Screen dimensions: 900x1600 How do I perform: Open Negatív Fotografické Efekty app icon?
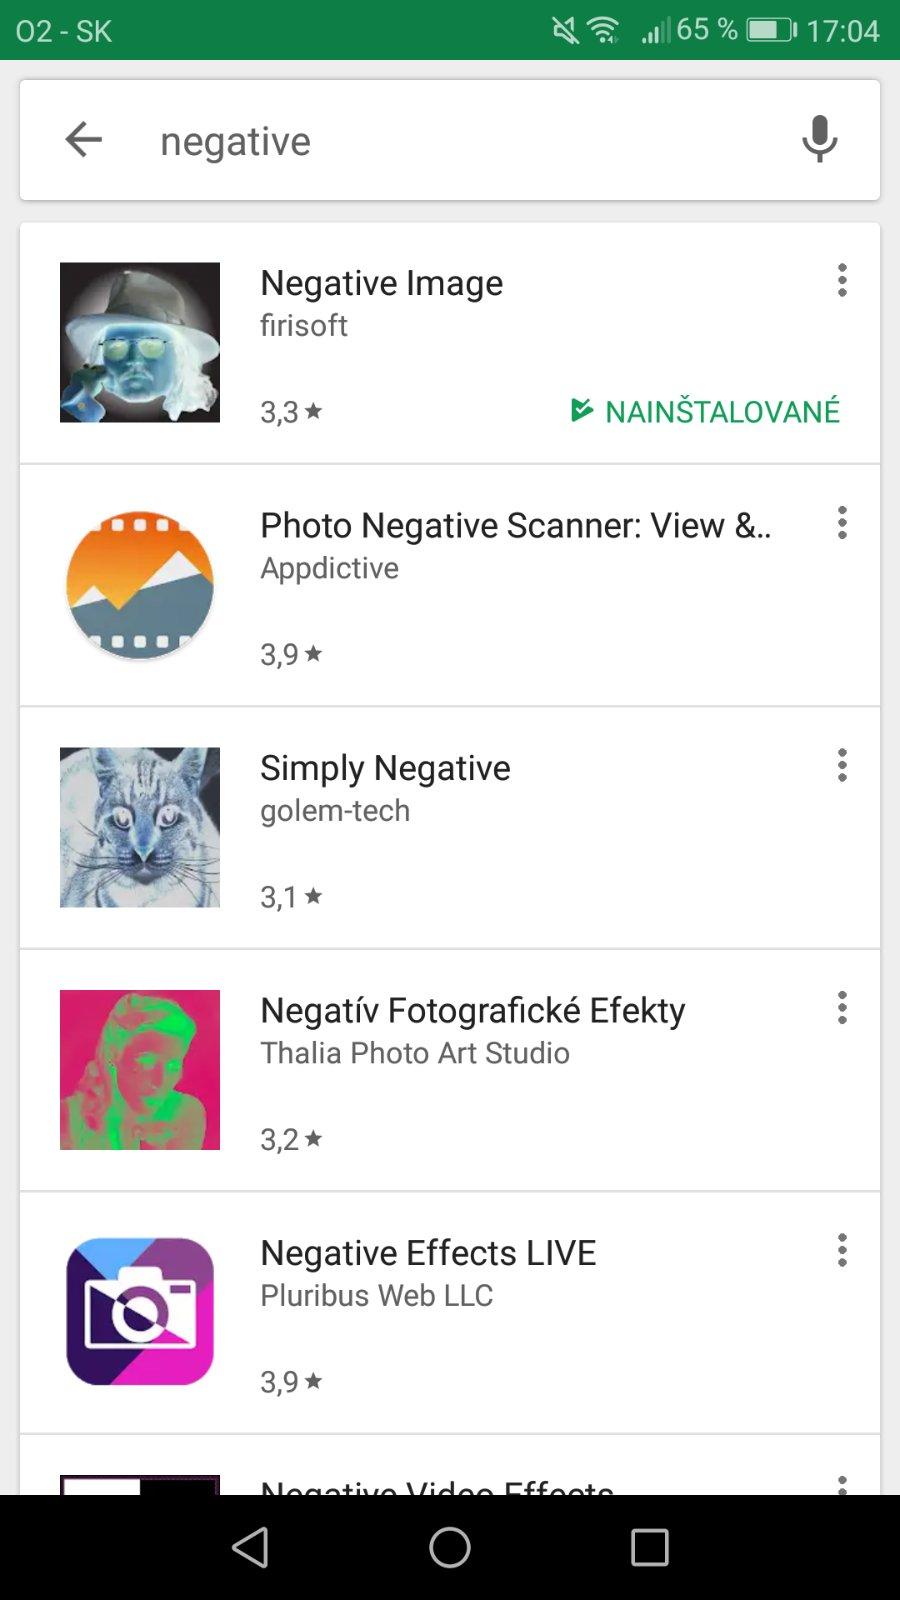tap(140, 1070)
